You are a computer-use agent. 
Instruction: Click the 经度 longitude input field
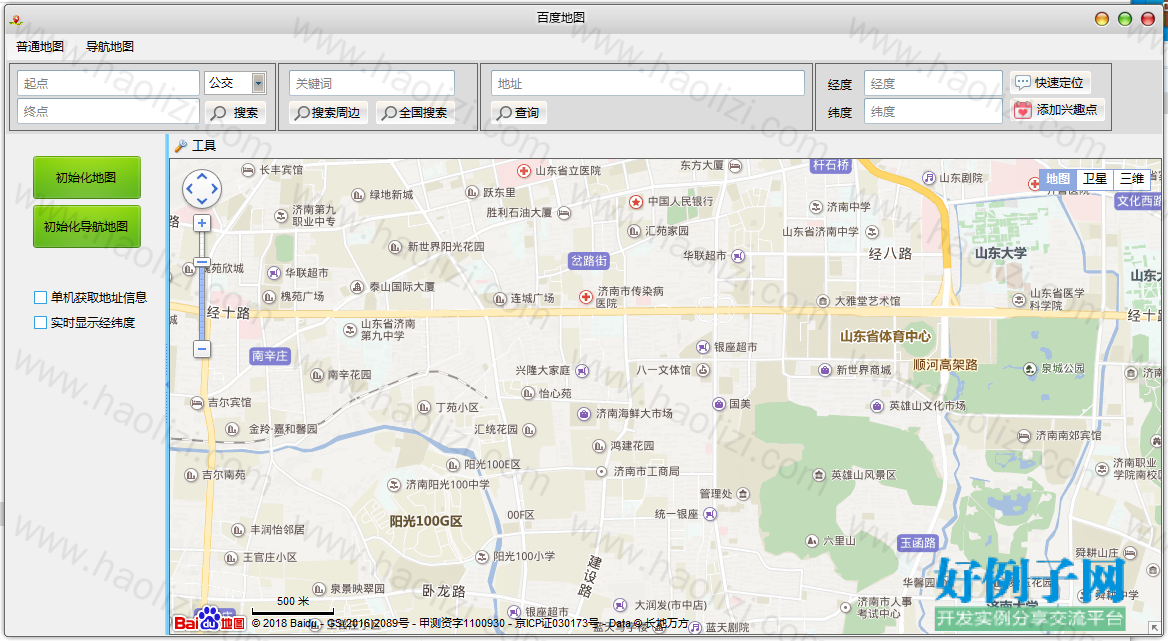pos(933,83)
